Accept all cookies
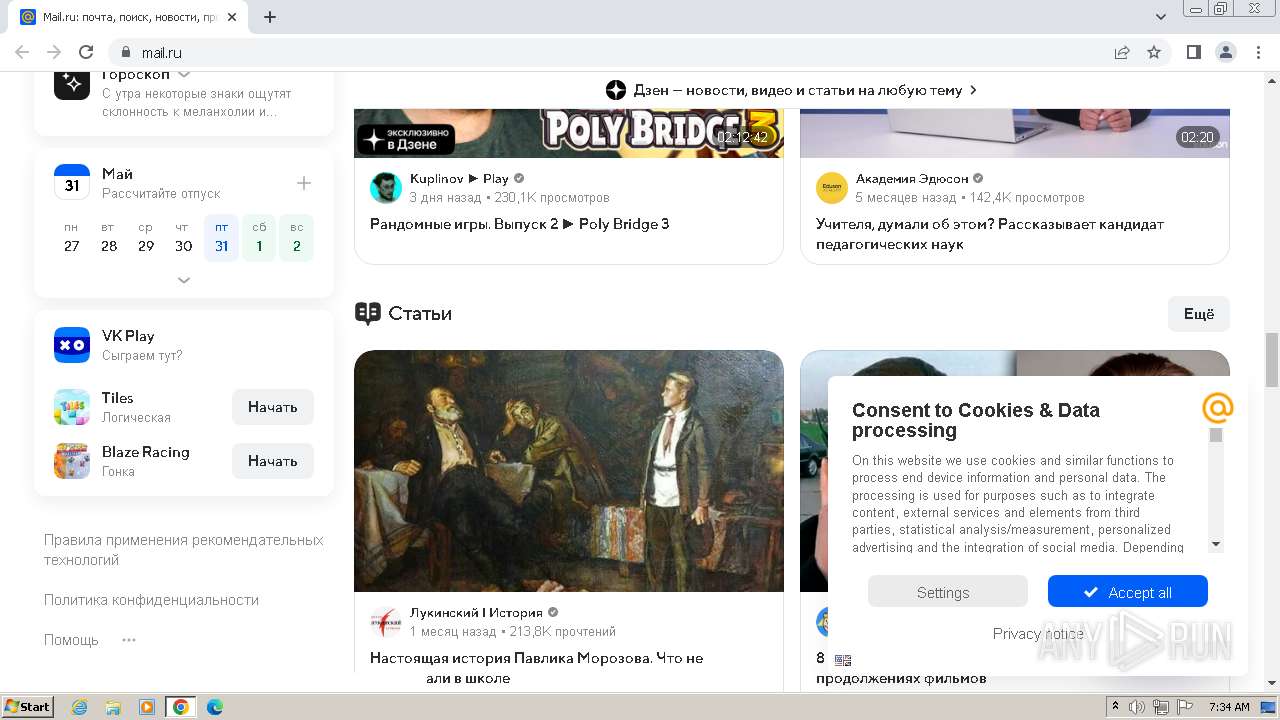This screenshot has height=720, width=1280. (x=1128, y=592)
